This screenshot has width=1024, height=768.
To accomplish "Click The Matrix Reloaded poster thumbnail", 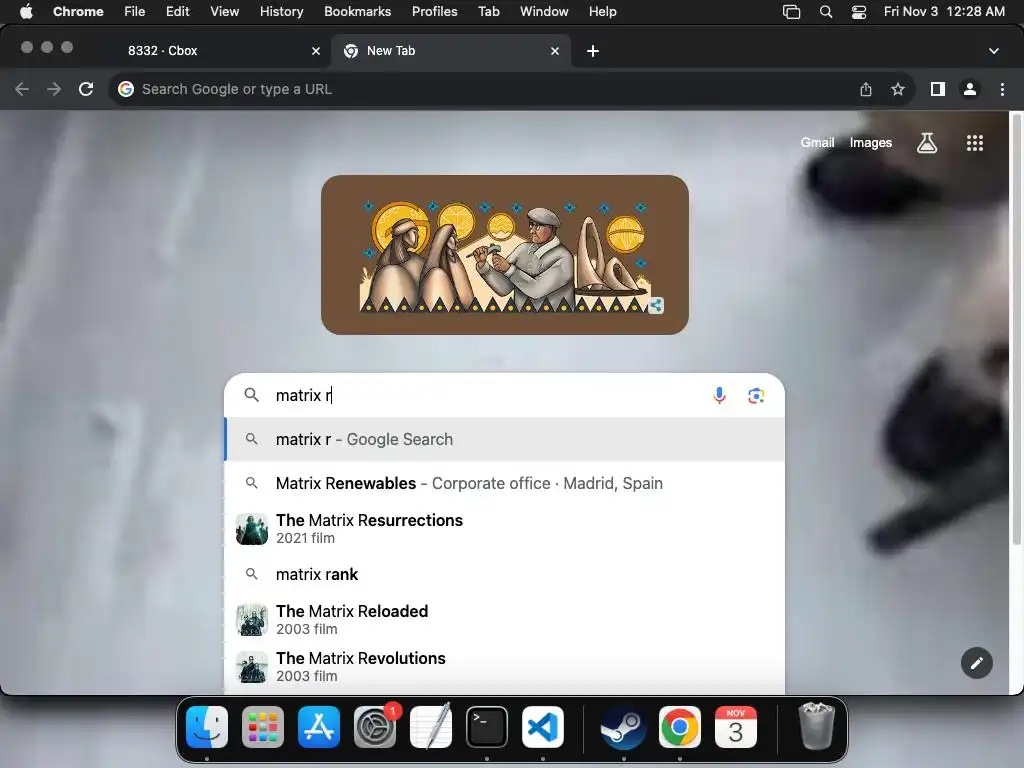I will [x=252, y=619].
